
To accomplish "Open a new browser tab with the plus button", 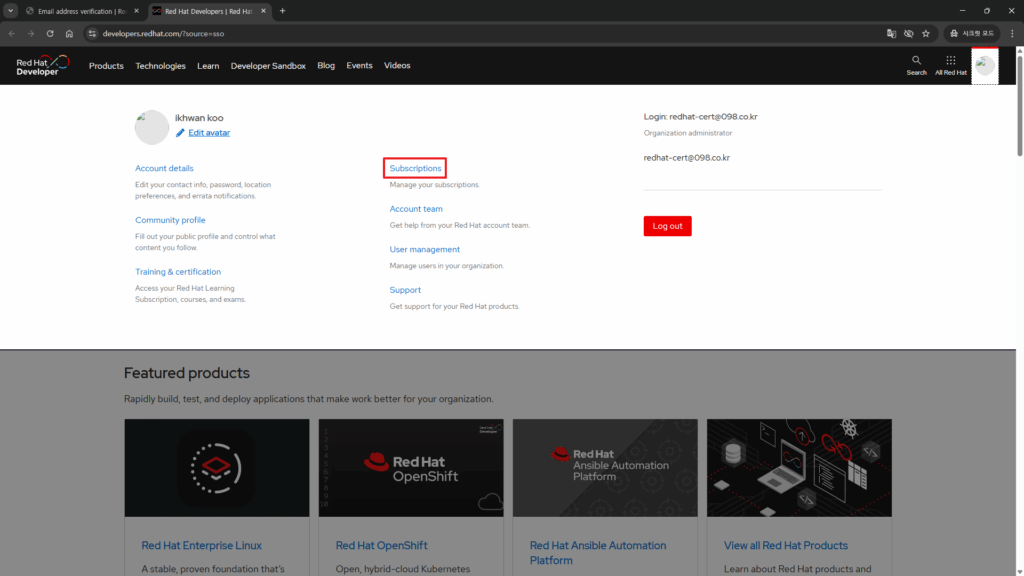I will [282, 11].
